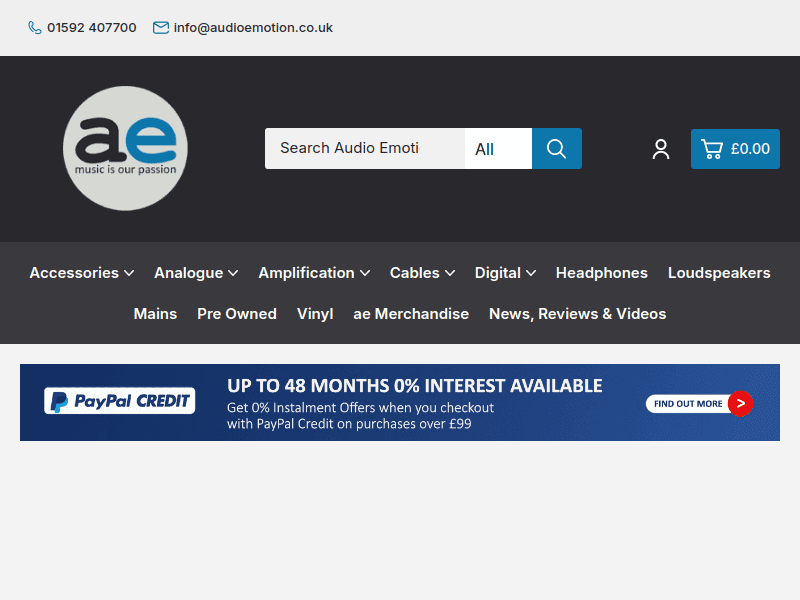Expand the Accessories menu
The width and height of the screenshot is (800, 600).
point(81,273)
